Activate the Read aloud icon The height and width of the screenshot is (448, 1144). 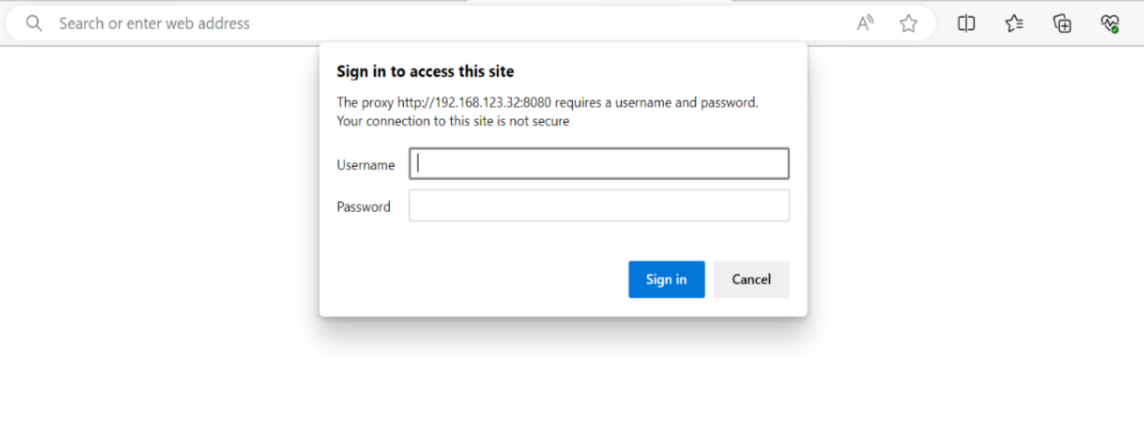(865, 23)
